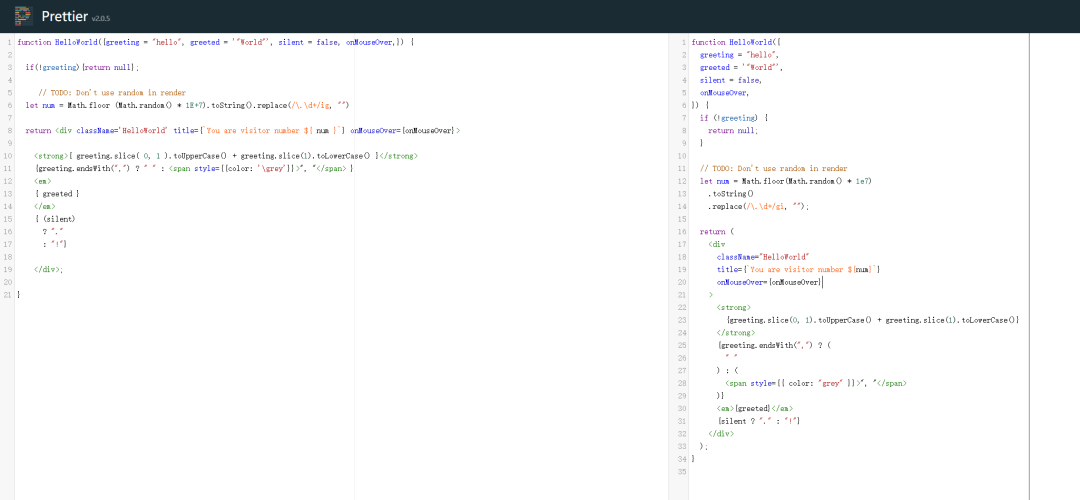Click the '? "."' line in input editor
The height and width of the screenshot is (500, 1080).
click(53, 231)
